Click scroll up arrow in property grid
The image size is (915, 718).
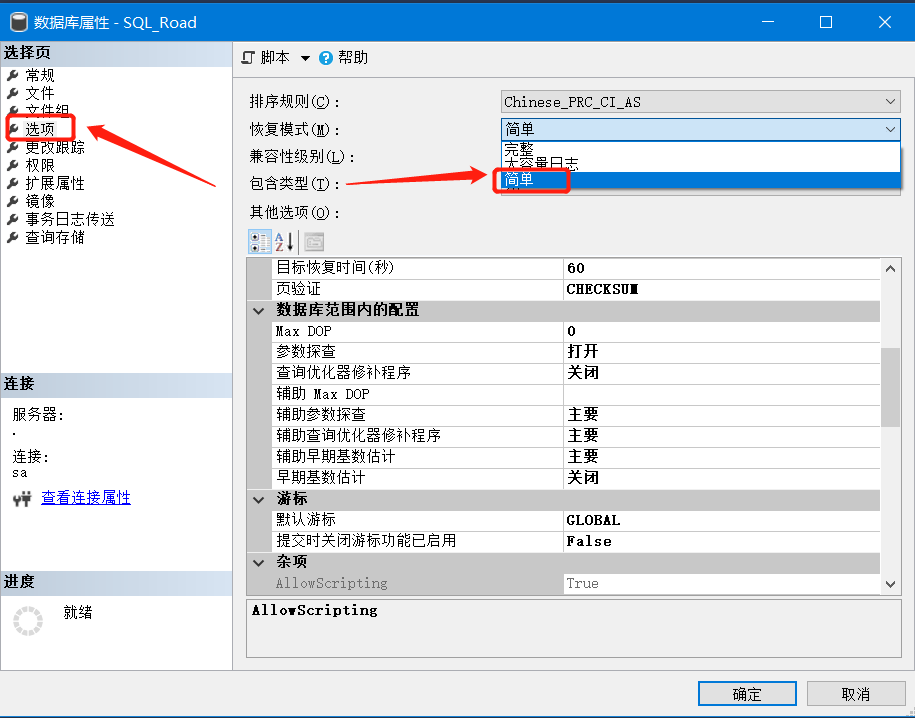click(x=890, y=269)
